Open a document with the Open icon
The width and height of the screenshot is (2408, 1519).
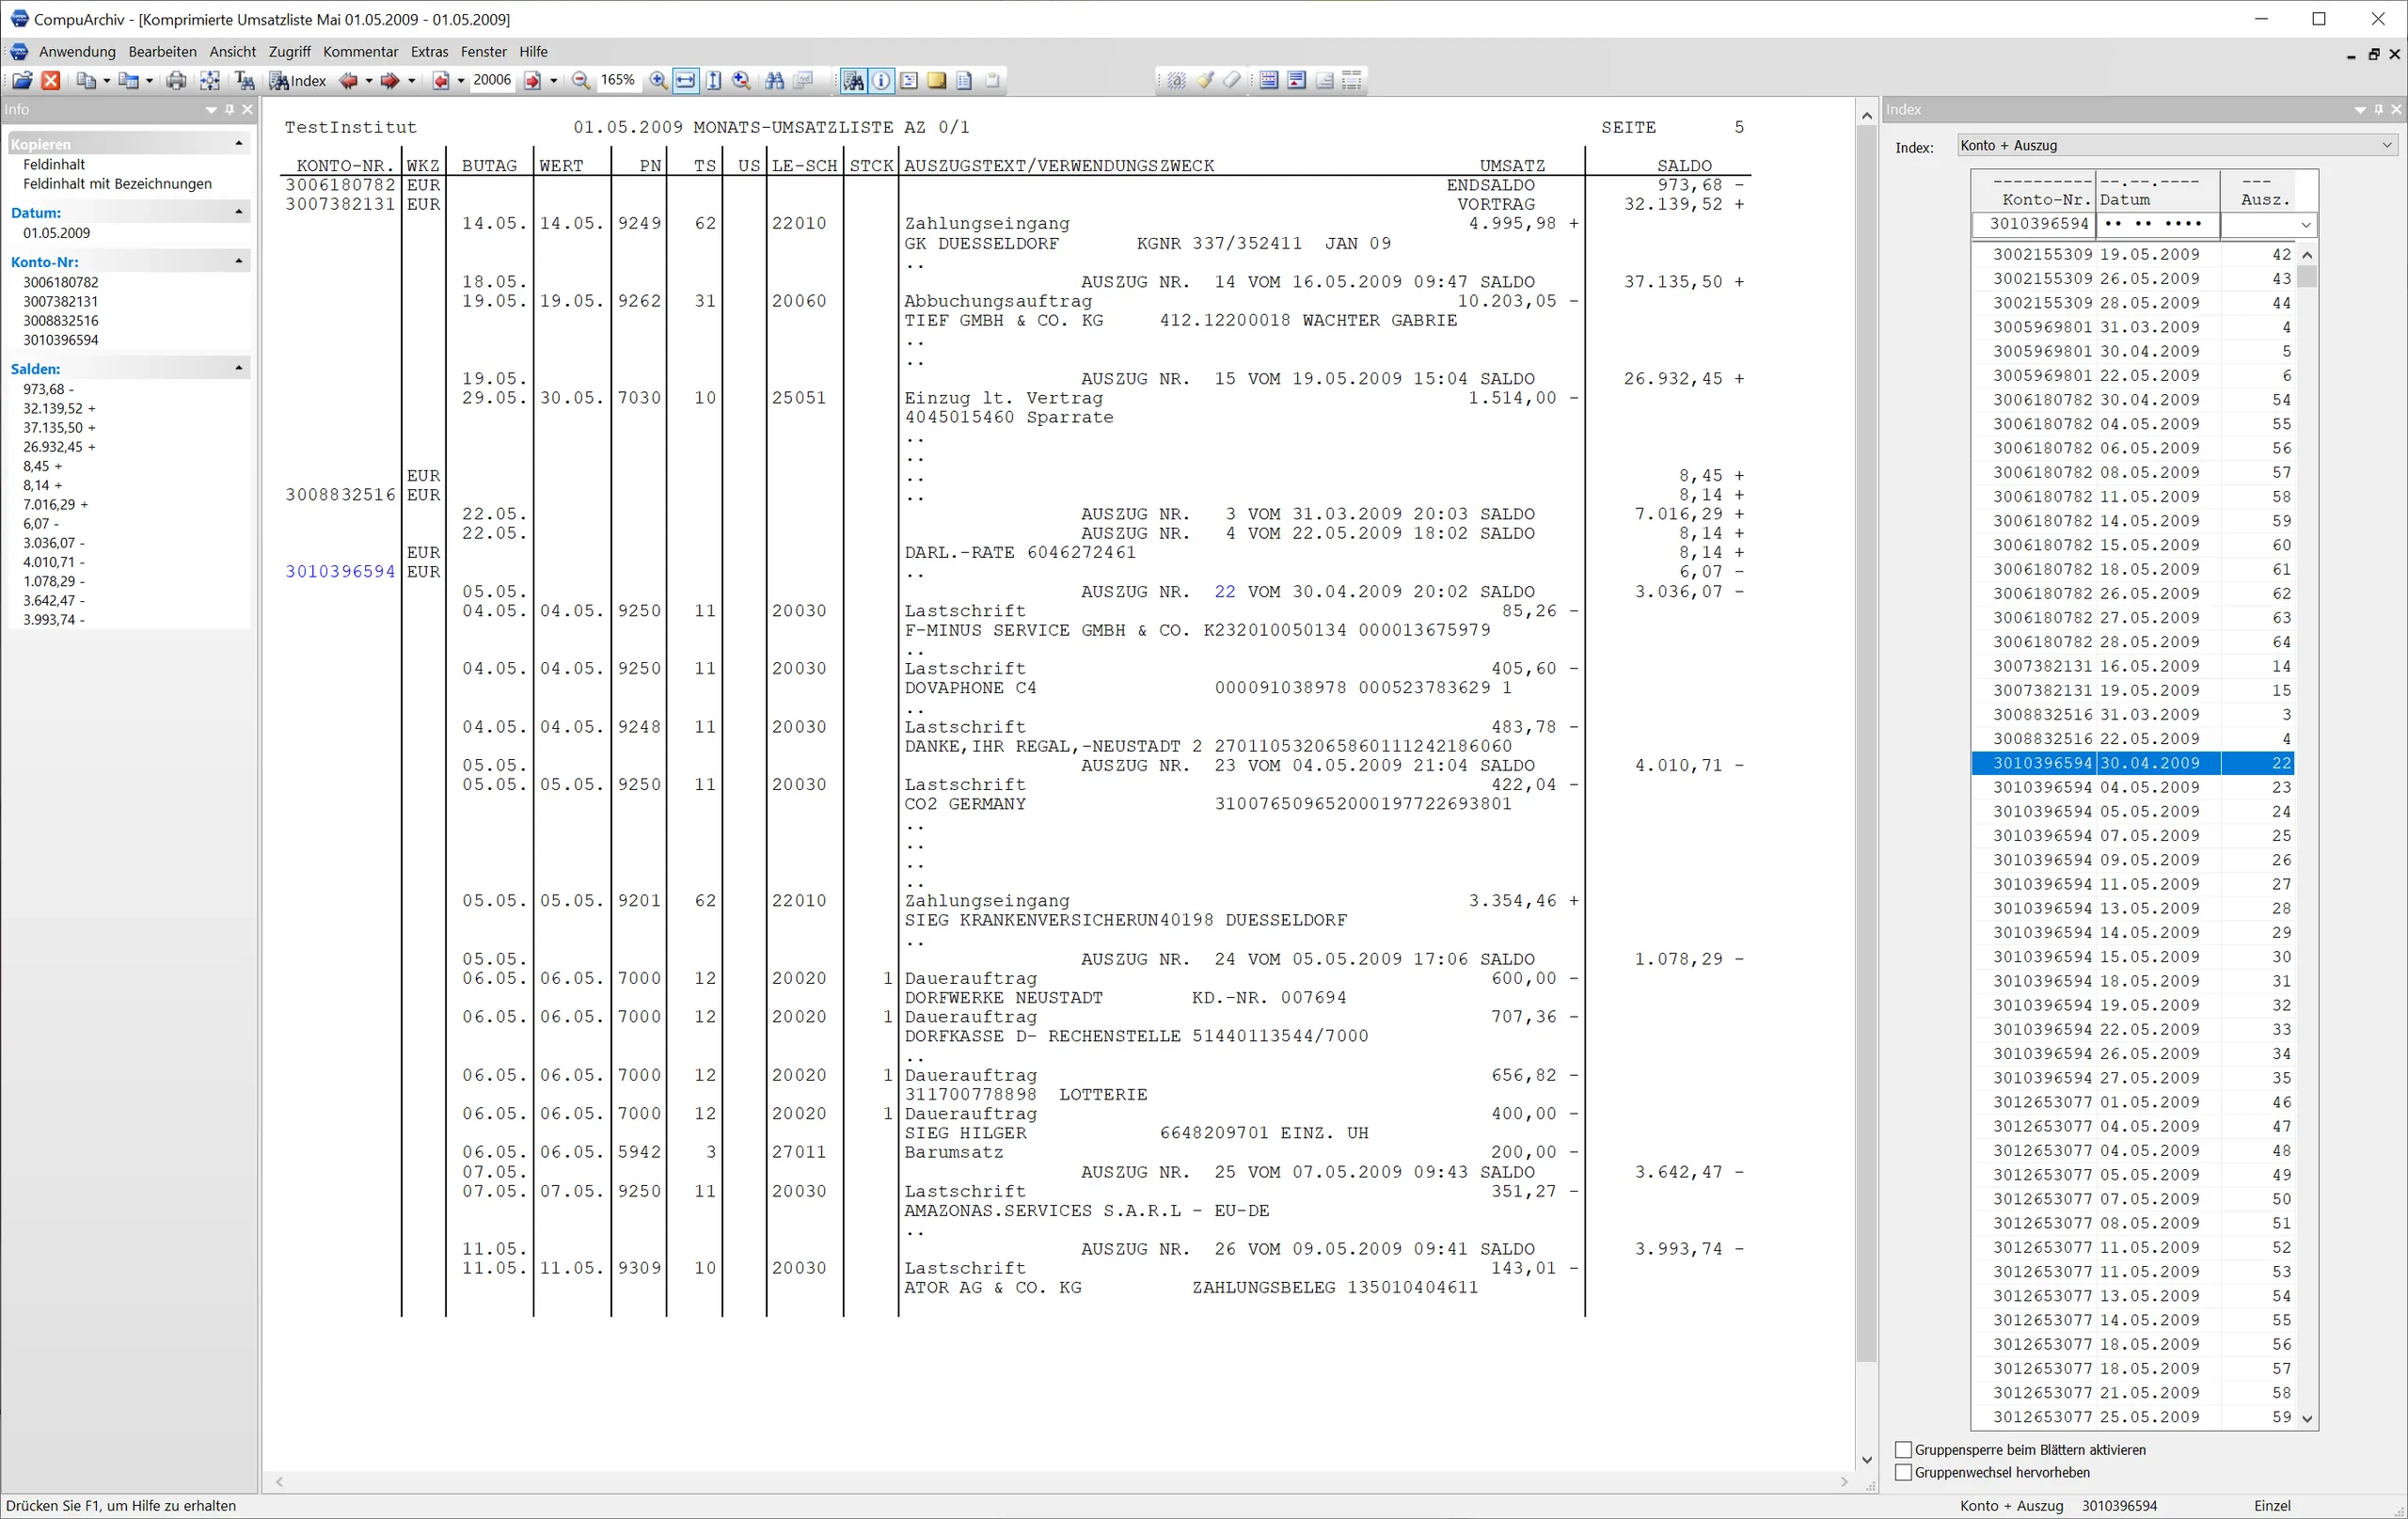(21, 80)
